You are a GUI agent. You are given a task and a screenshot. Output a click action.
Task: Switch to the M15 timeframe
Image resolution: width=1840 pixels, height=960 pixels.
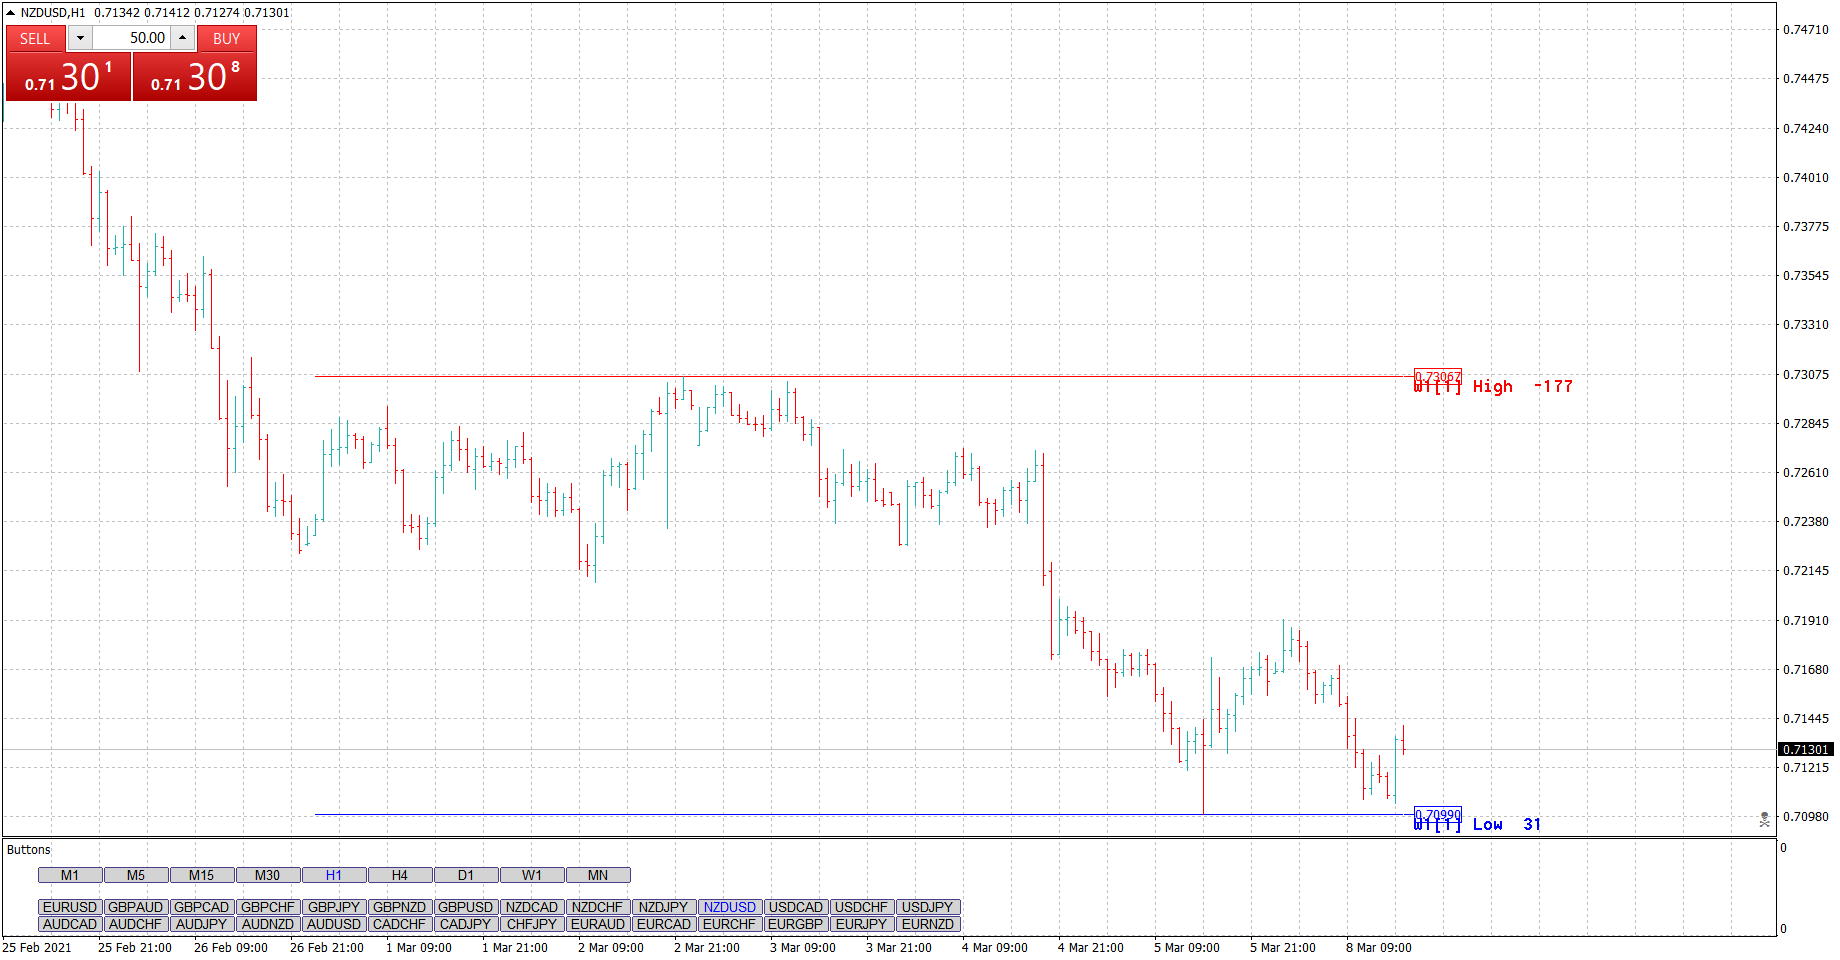202,875
